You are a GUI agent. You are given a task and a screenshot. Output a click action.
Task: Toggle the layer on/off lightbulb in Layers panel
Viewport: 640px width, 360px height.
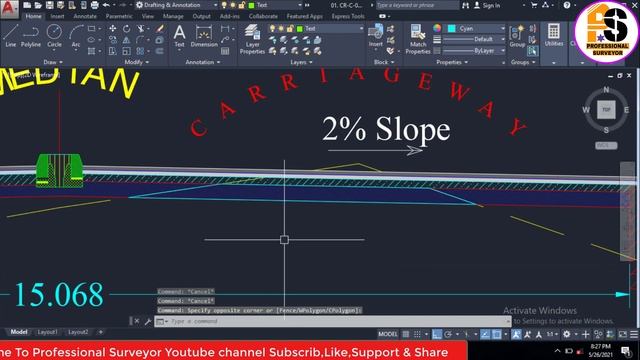click(272, 29)
